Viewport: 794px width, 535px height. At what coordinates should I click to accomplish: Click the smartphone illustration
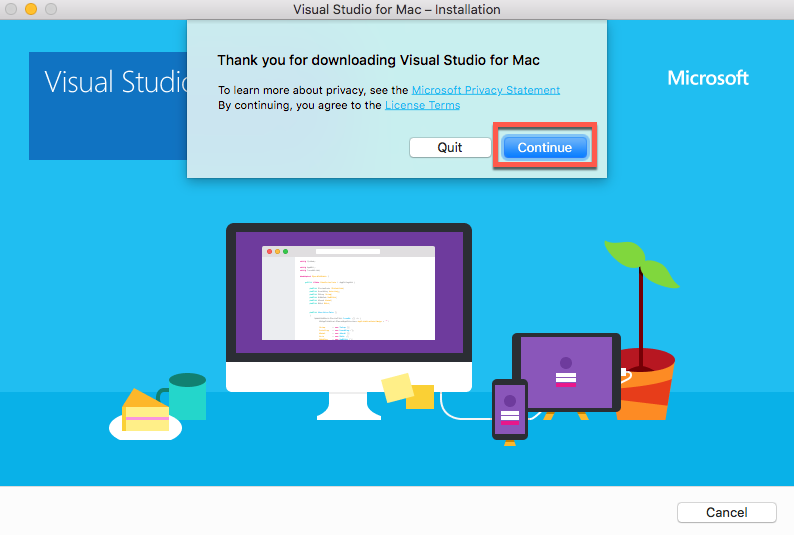(x=509, y=409)
